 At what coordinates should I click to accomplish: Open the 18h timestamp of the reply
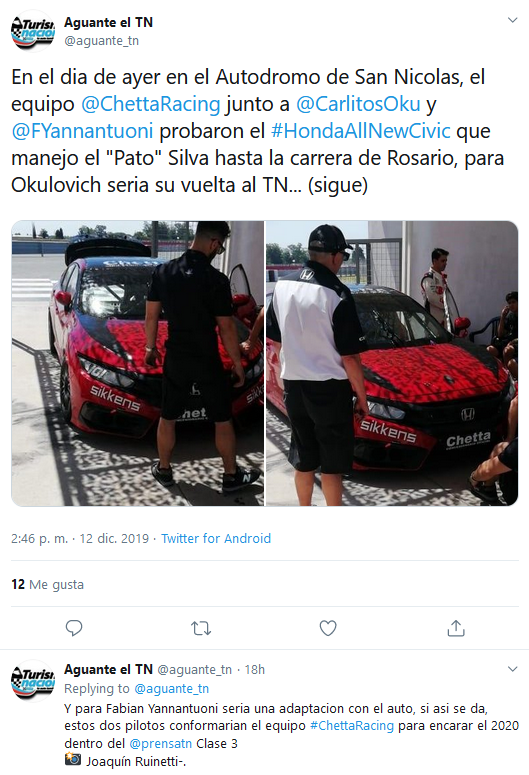pos(255,669)
